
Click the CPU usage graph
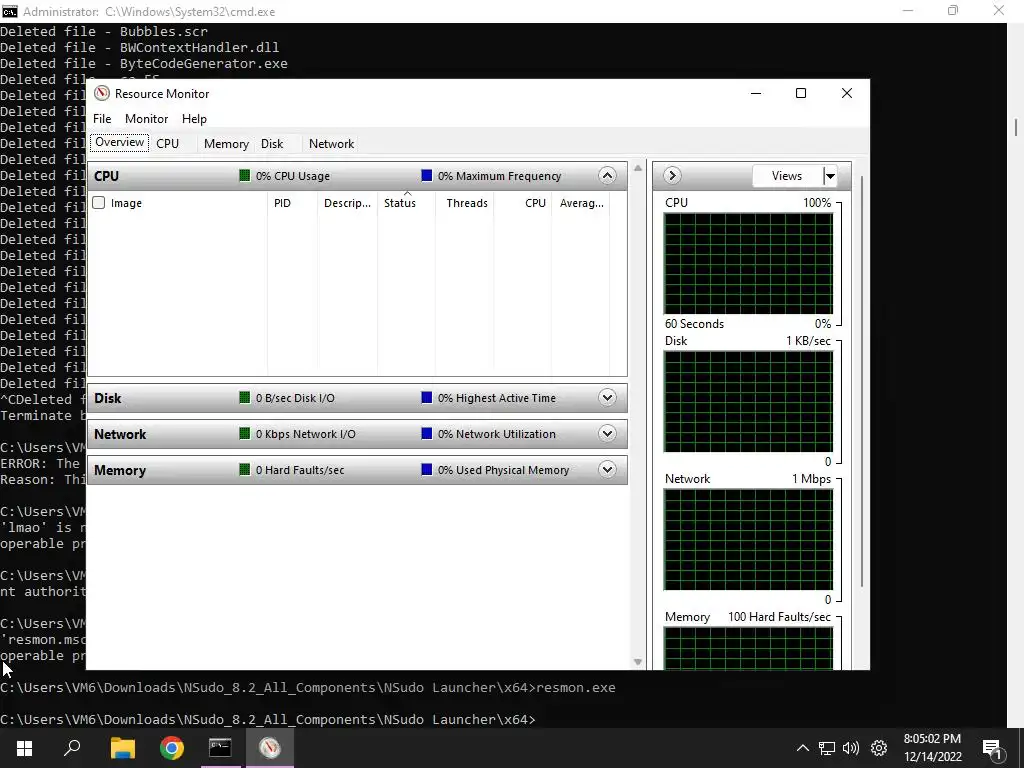748,264
